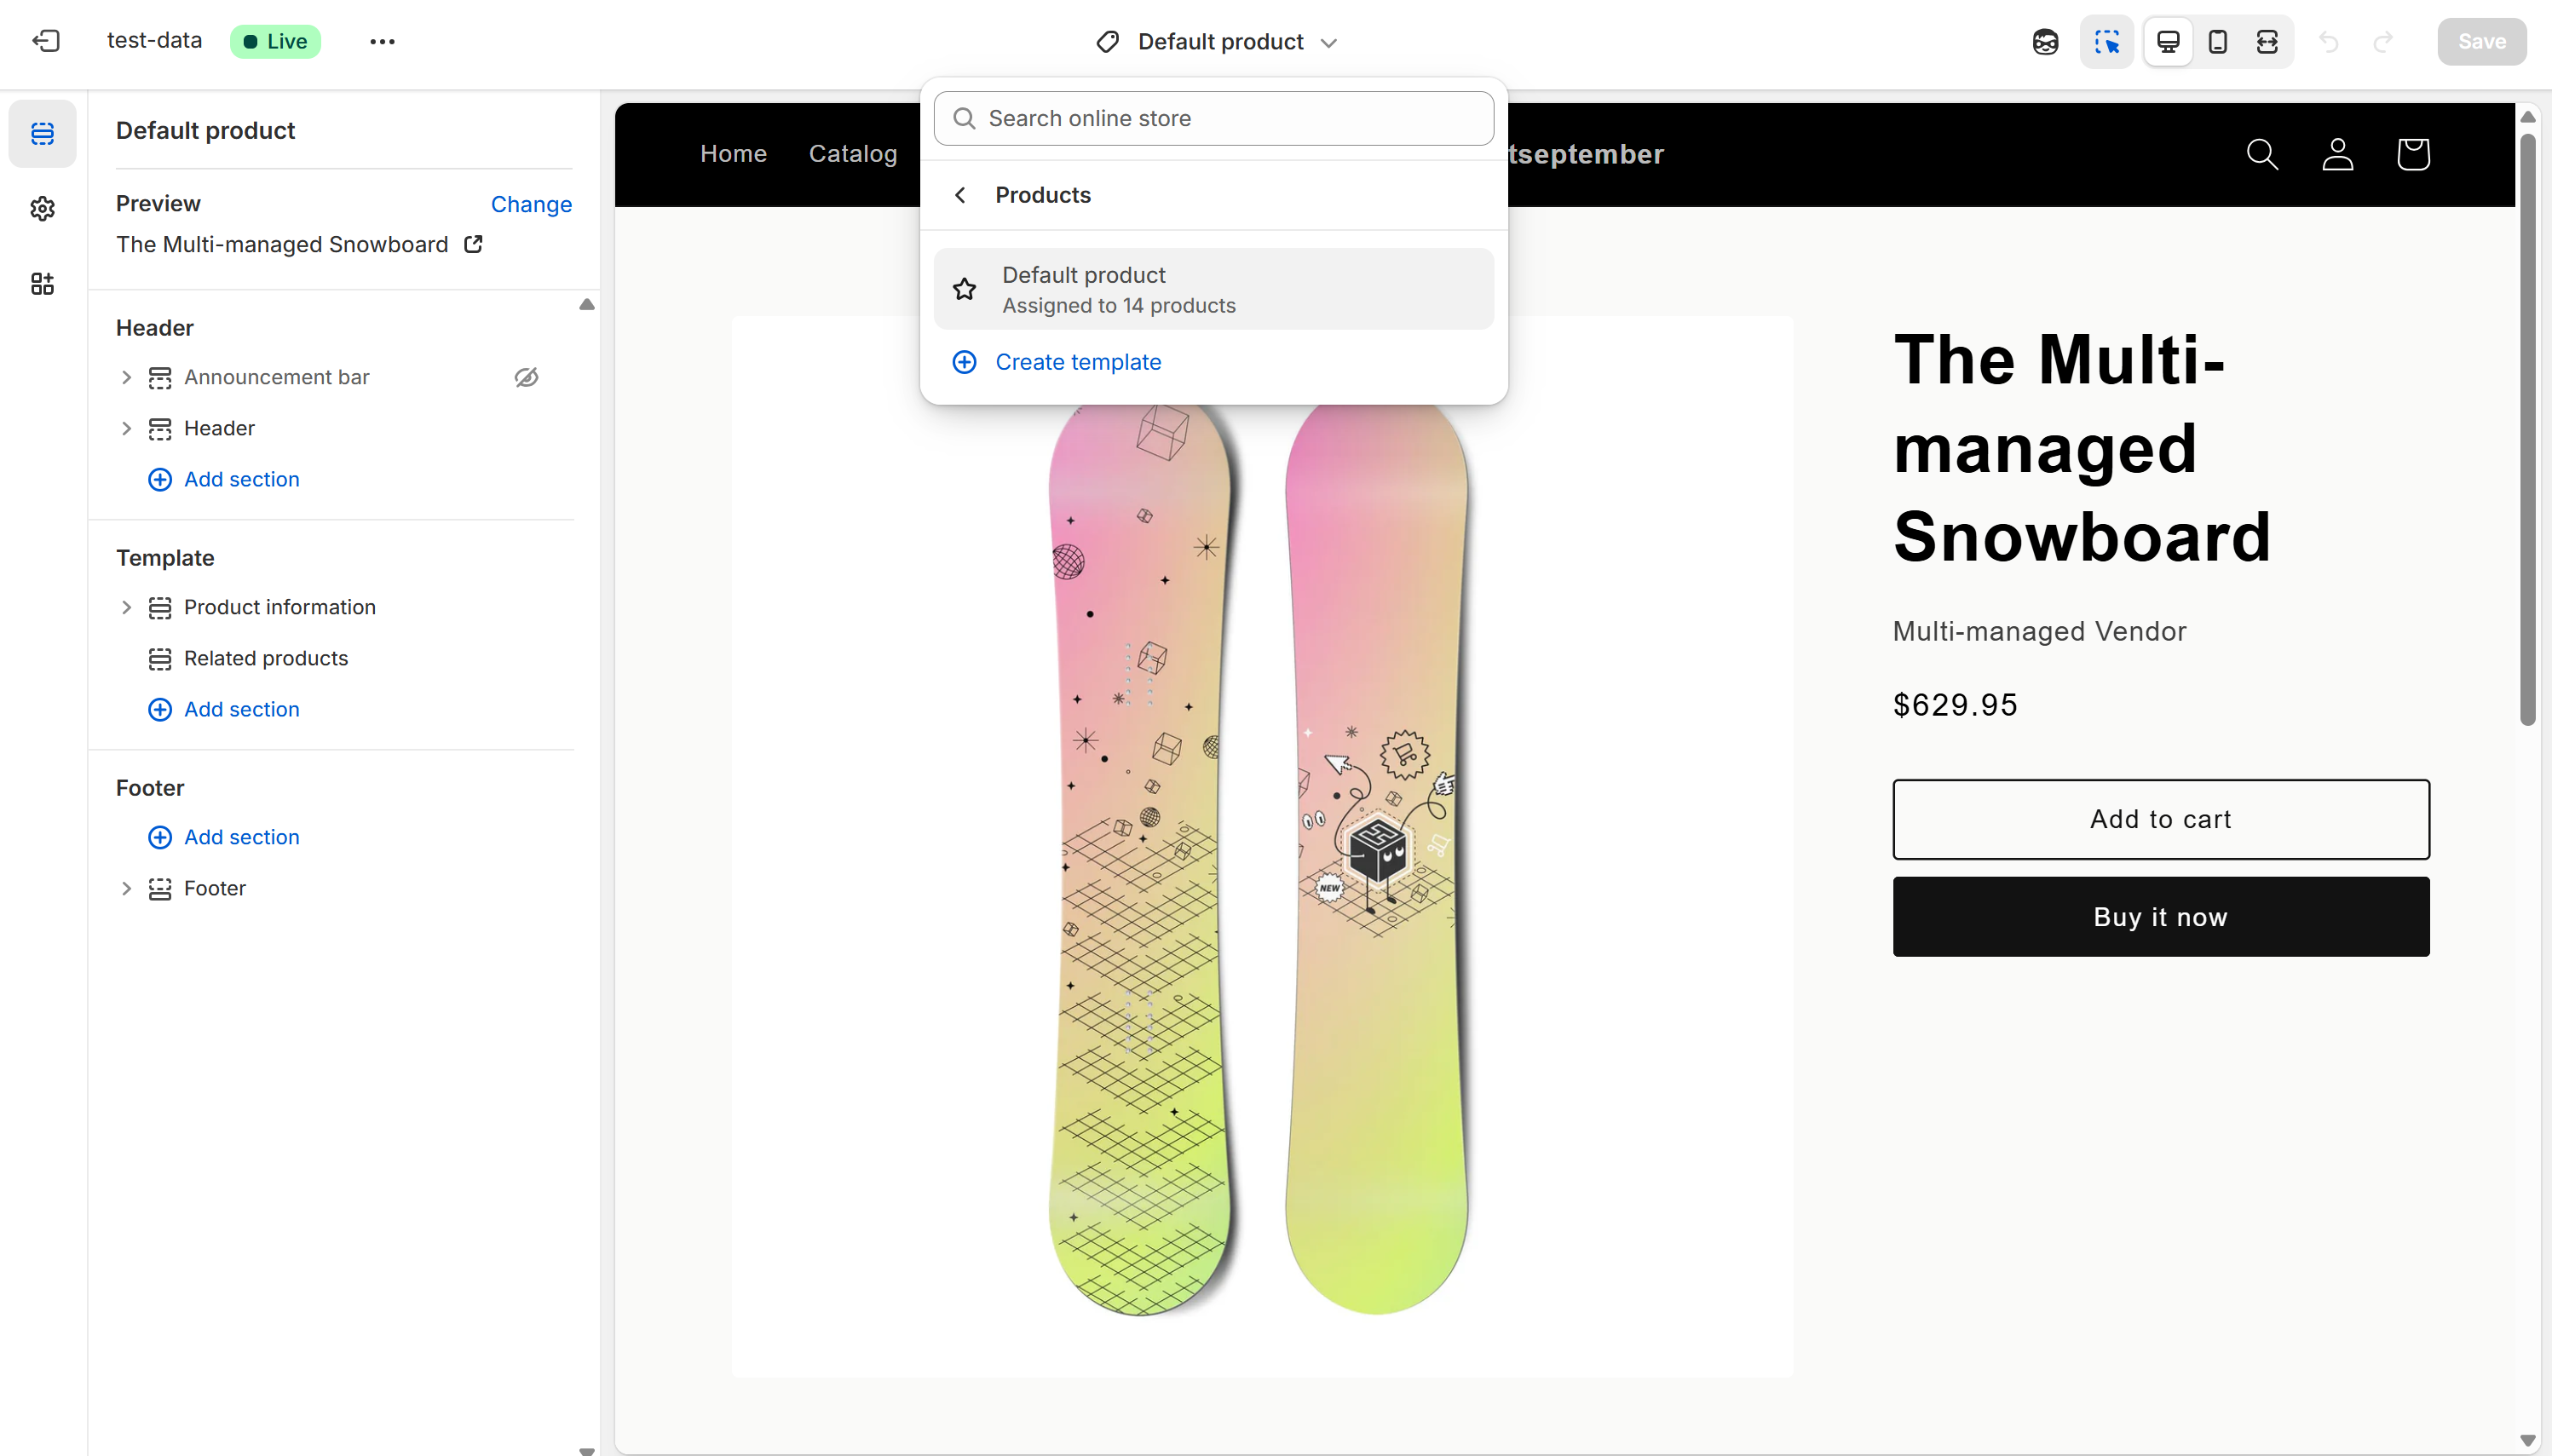Expand the Footer section item
Viewport: 2552px width, 1456px height.
[x=126, y=888]
